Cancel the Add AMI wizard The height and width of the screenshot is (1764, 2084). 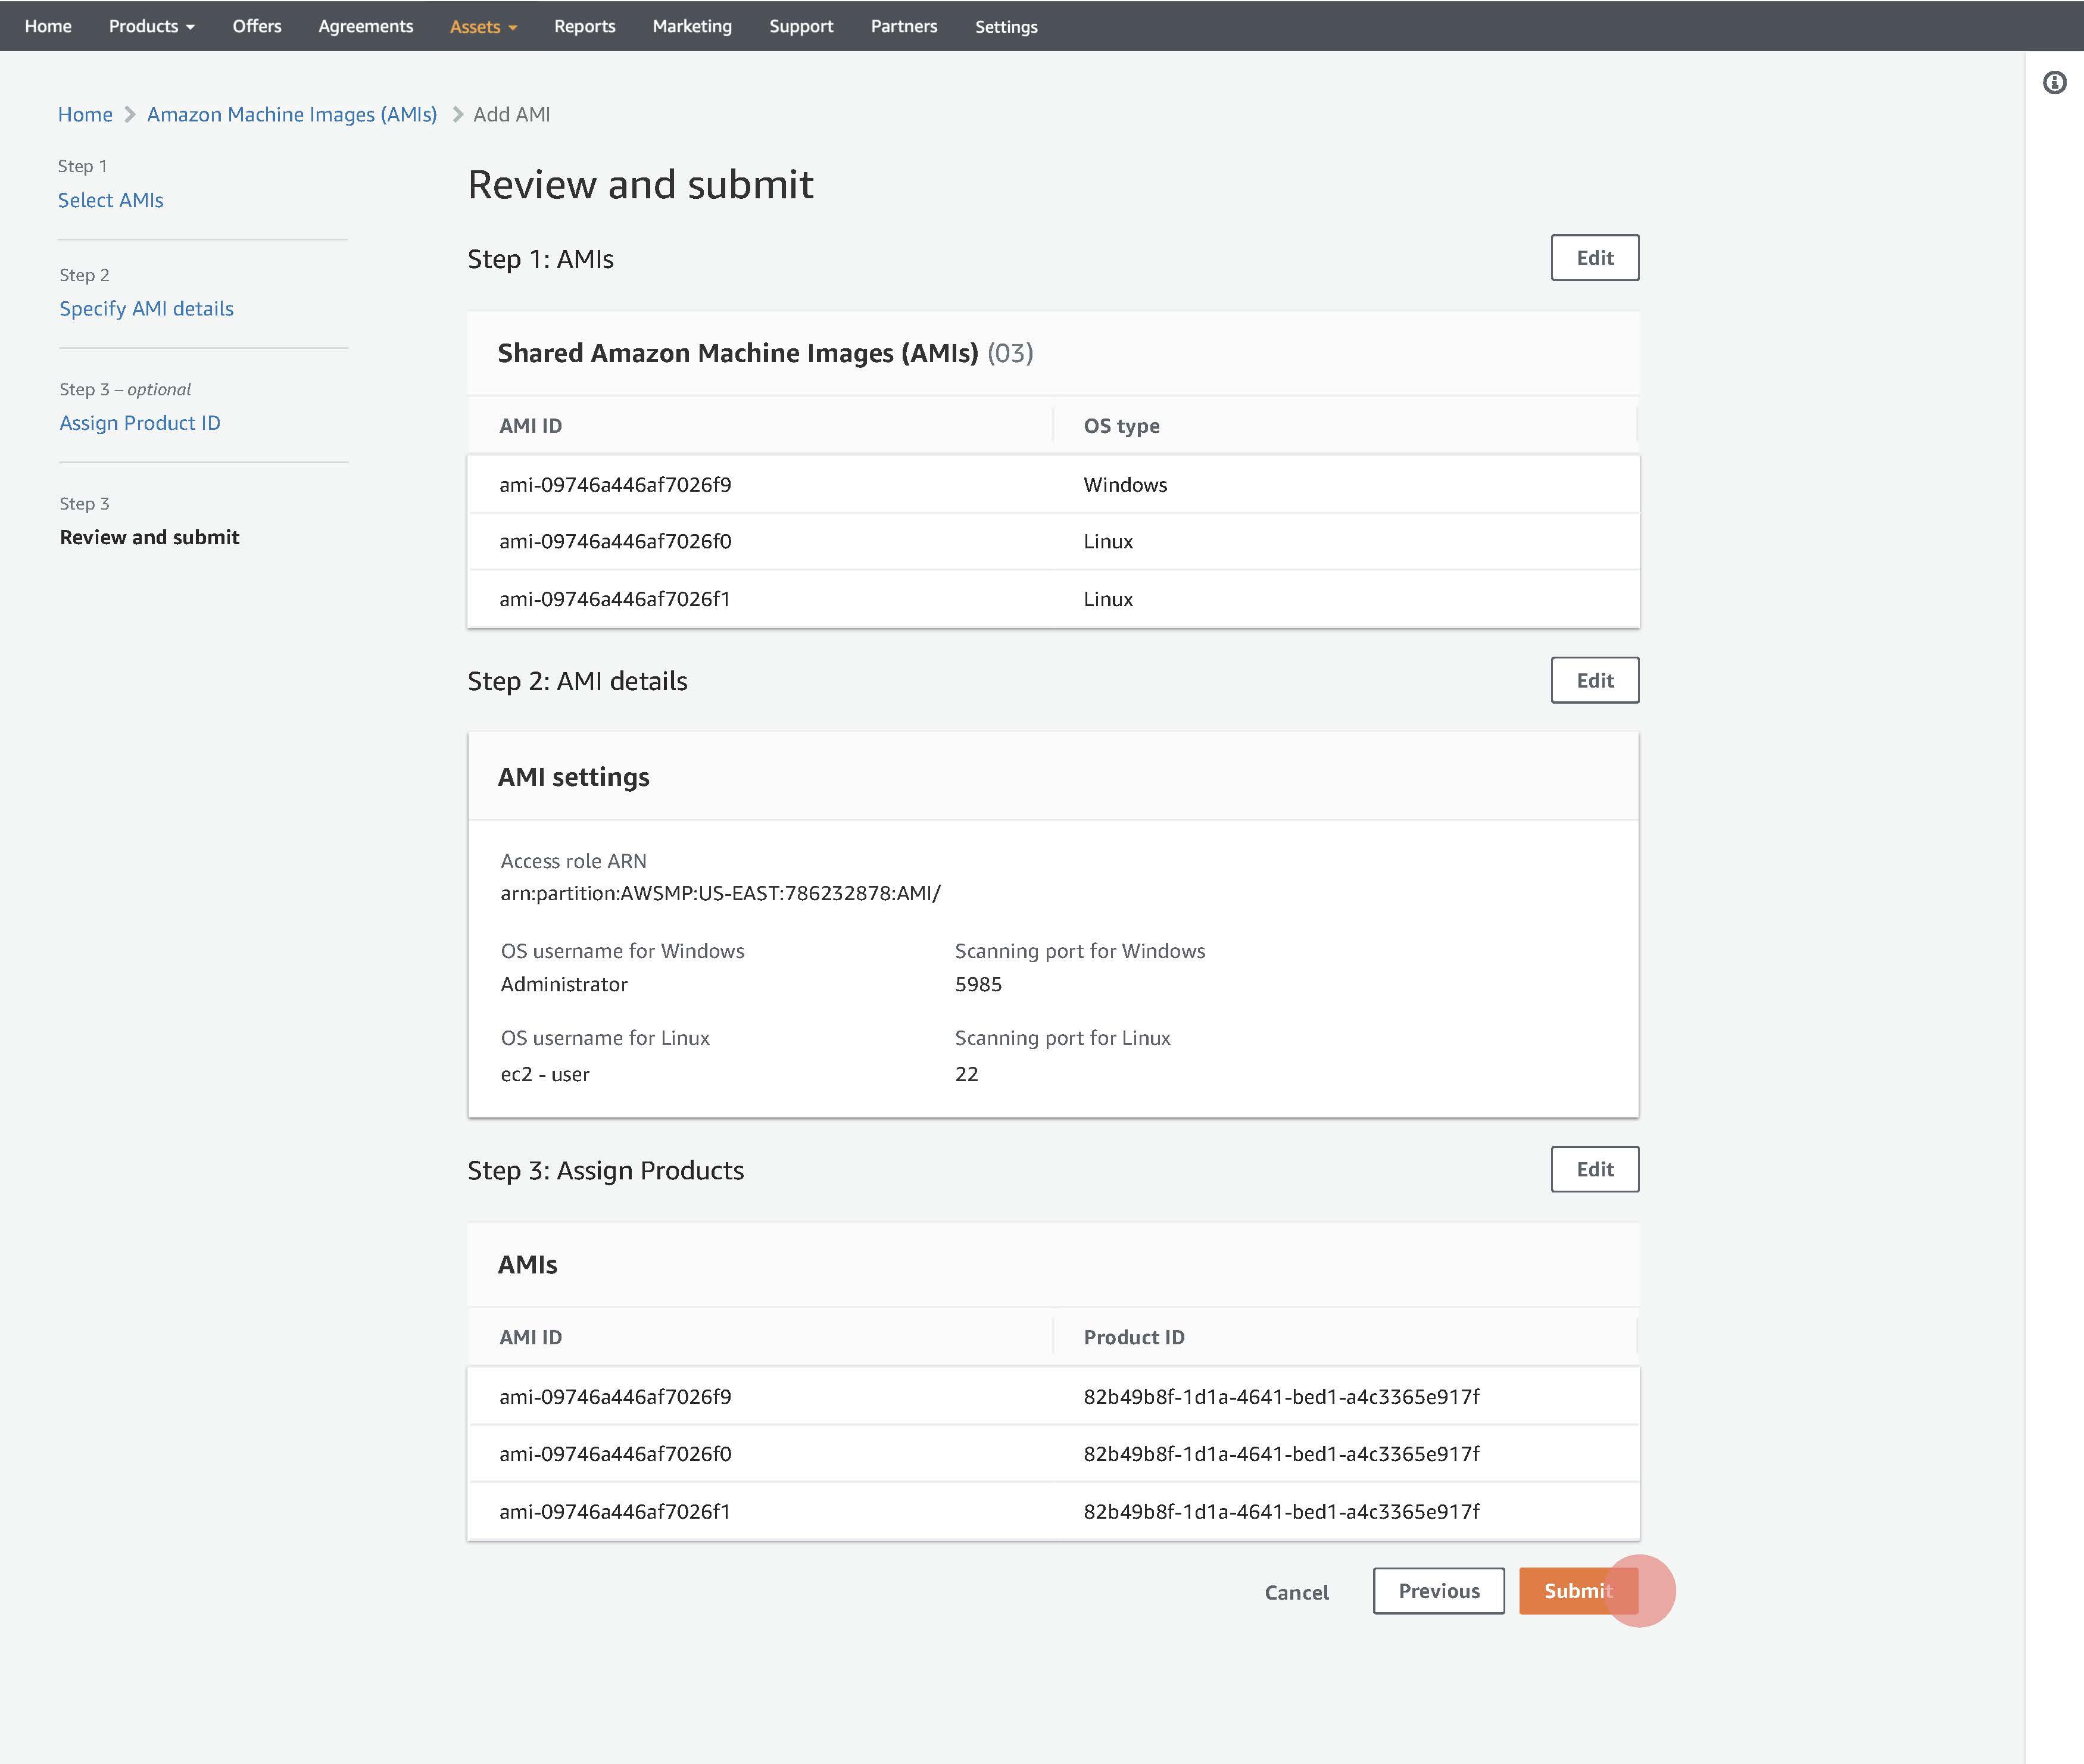point(1296,1592)
